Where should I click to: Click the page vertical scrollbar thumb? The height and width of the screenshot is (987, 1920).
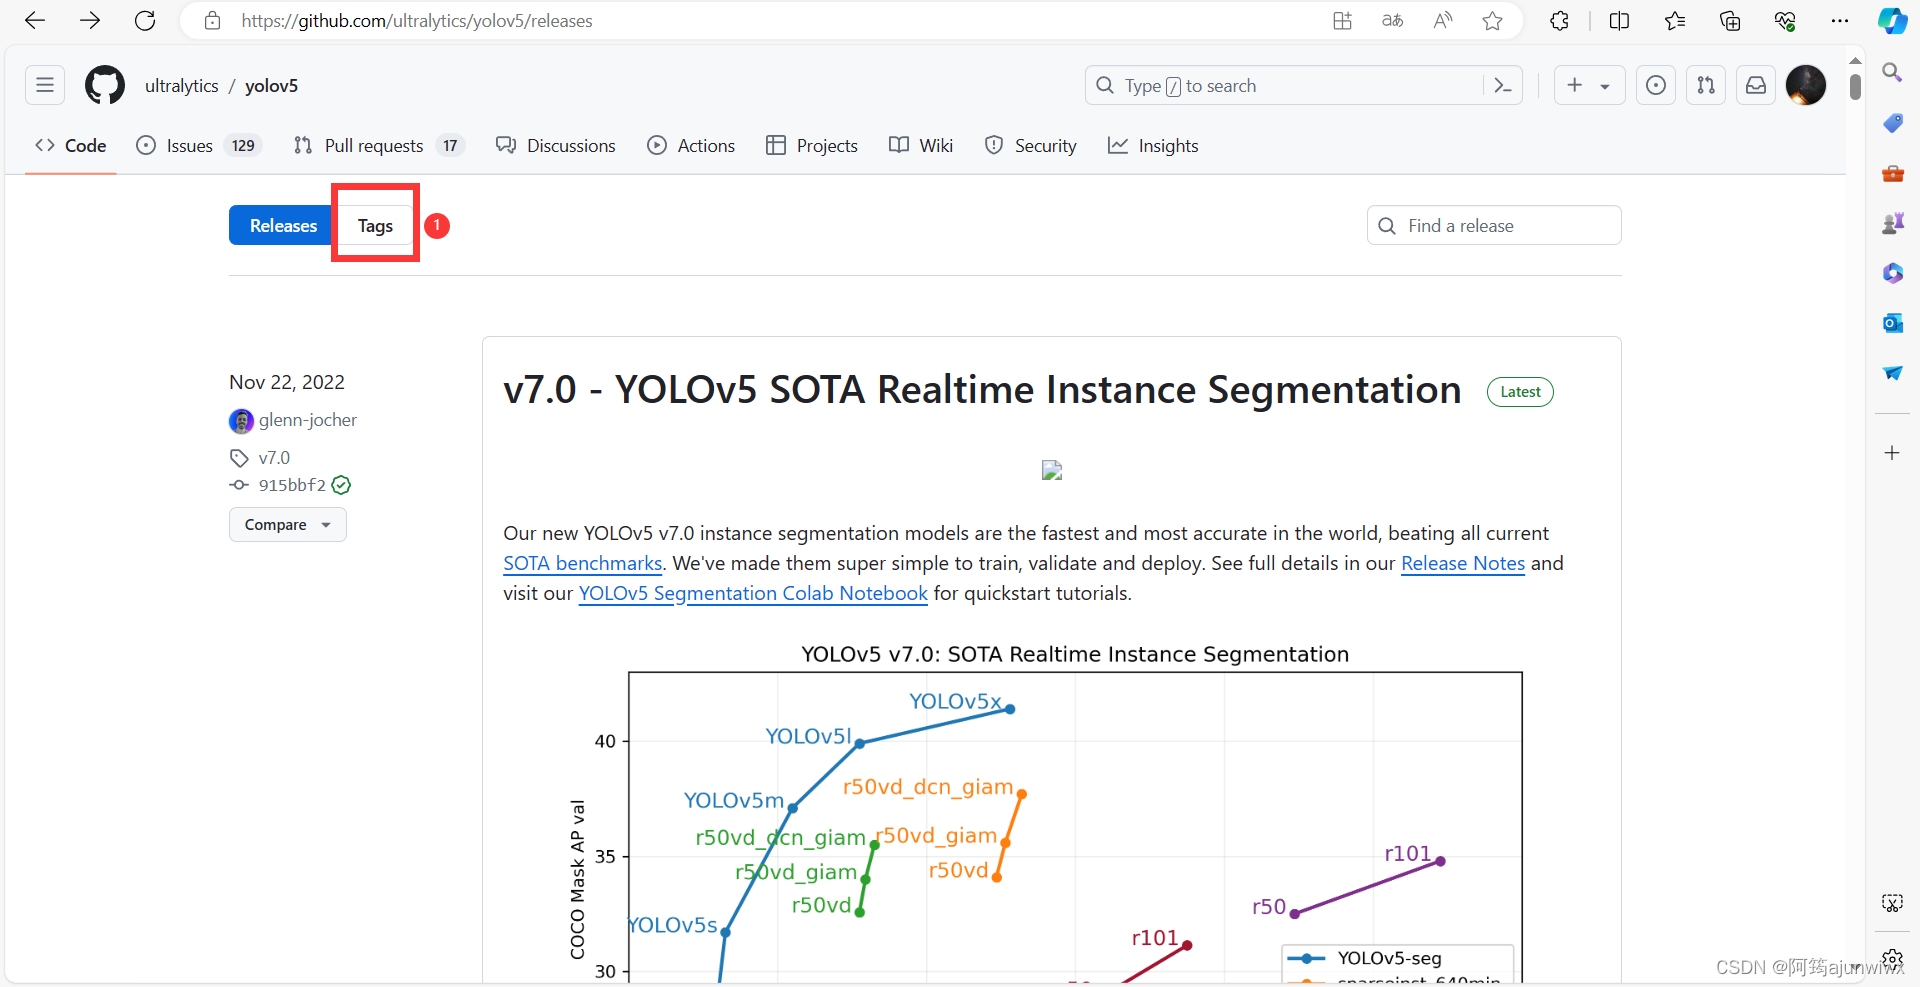pyautogui.click(x=1855, y=86)
